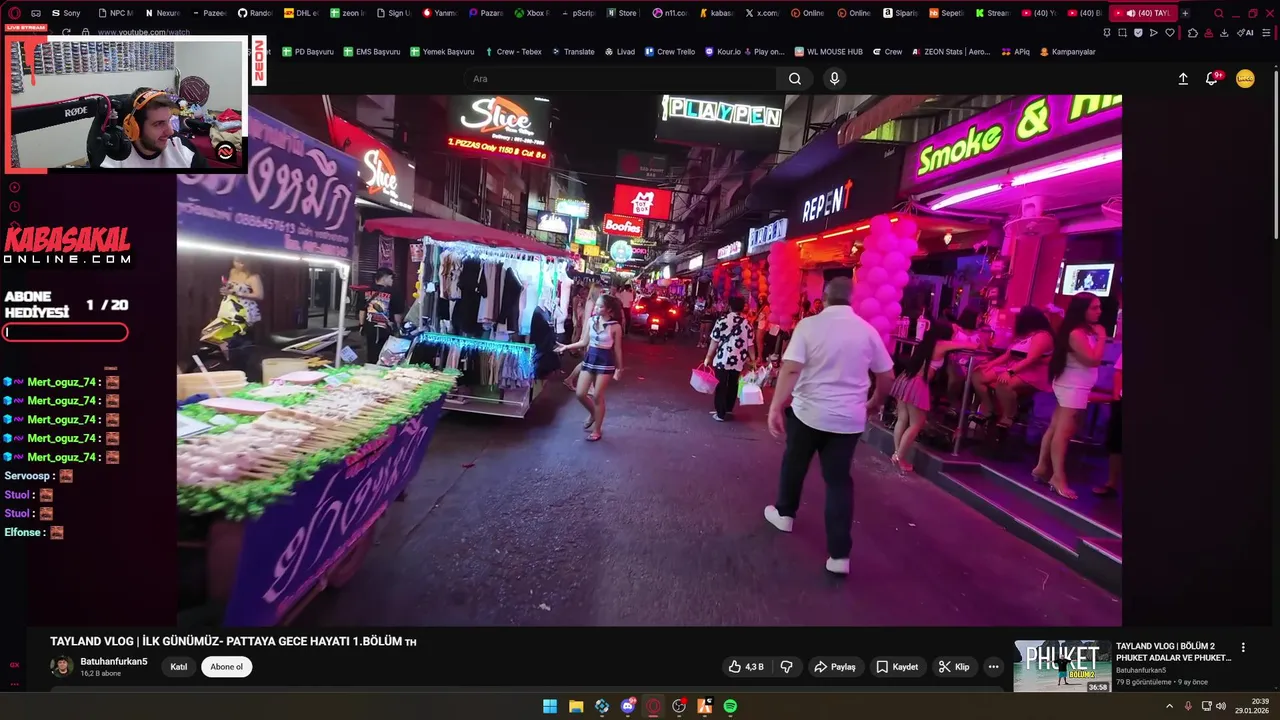Open Kampanyalar bookmark
Image resolution: width=1280 pixels, height=720 pixels.
[x=1067, y=52]
